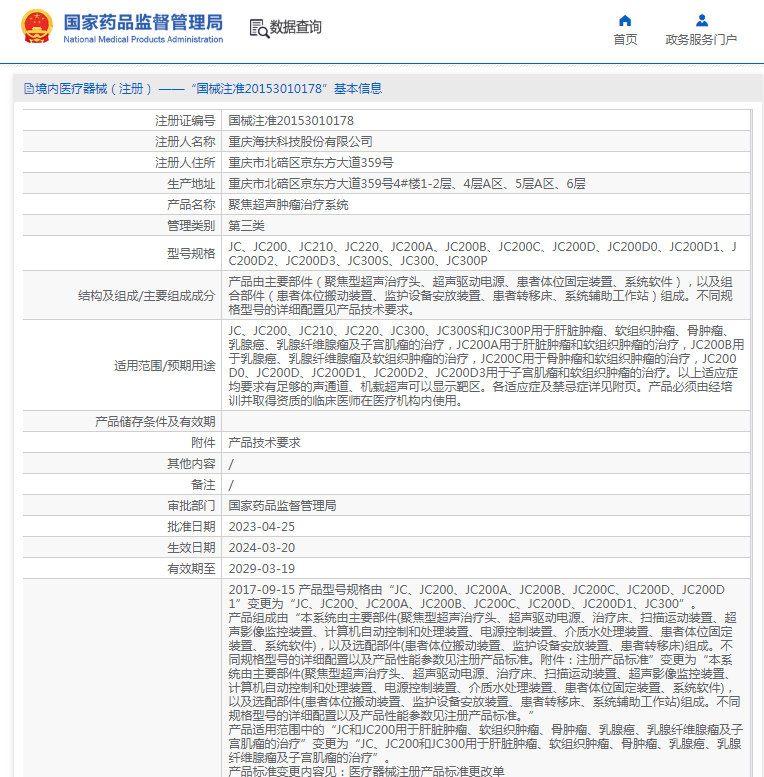
Task: Click approval date 2023-04-25
Action: pyautogui.click(x=261, y=526)
